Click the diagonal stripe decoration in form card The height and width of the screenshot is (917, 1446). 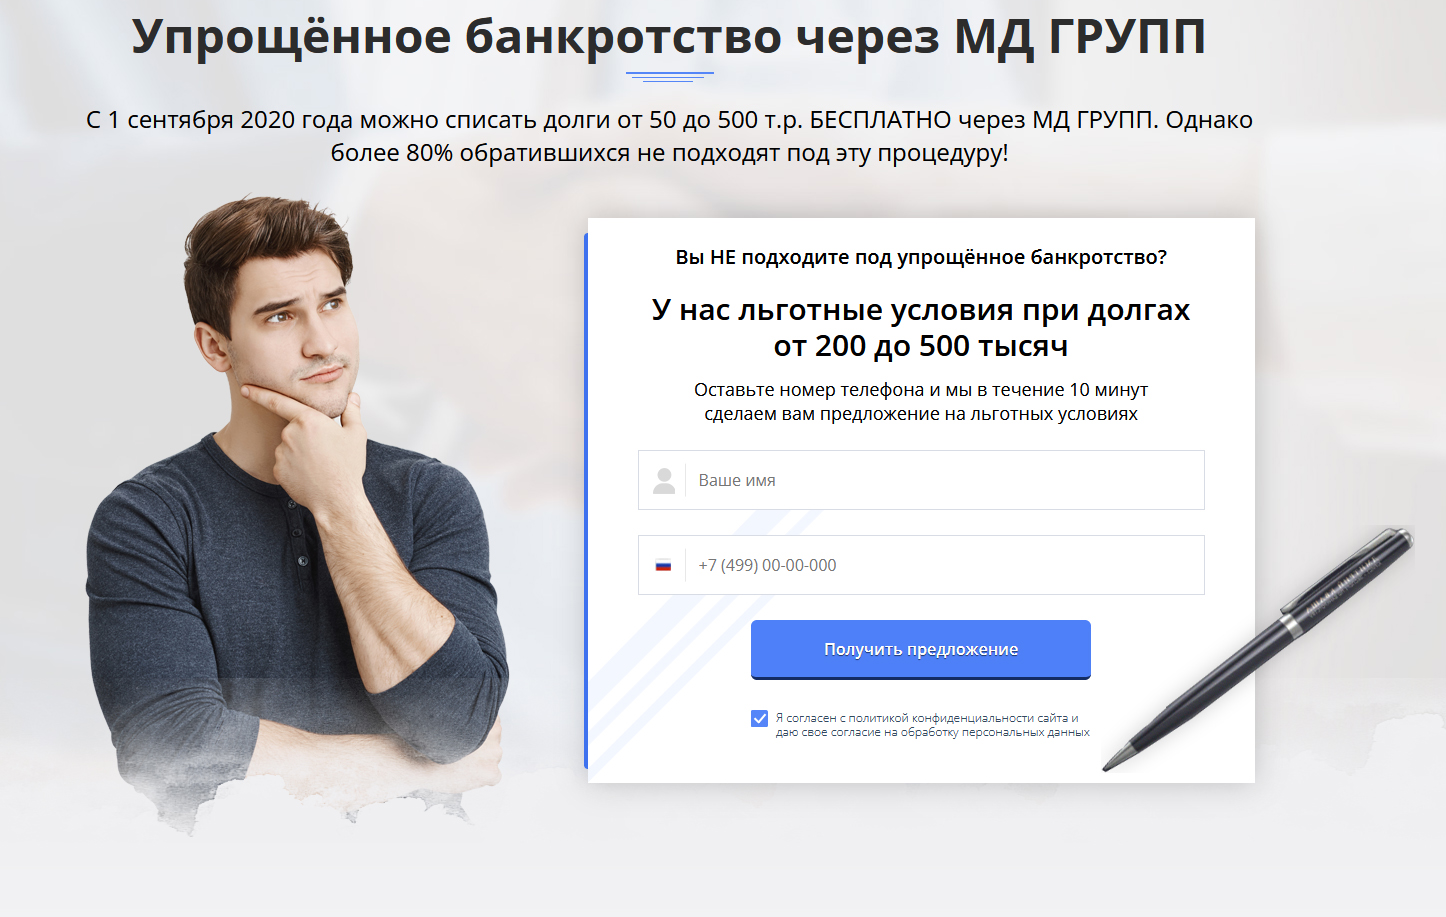(690, 640)
